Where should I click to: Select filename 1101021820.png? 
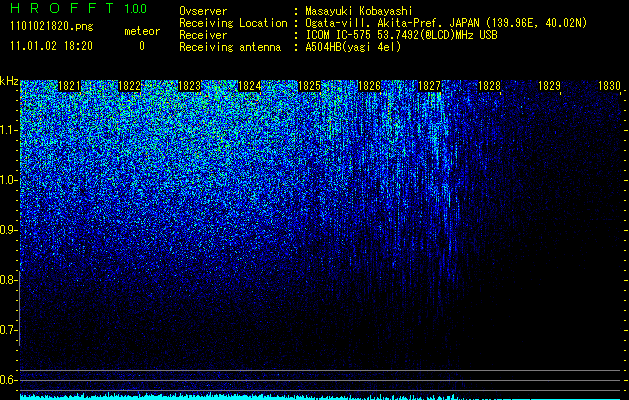[x=52, y=26]
